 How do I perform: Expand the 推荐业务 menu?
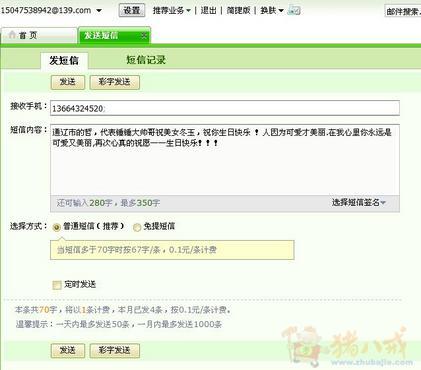click(x=171, y=11)
